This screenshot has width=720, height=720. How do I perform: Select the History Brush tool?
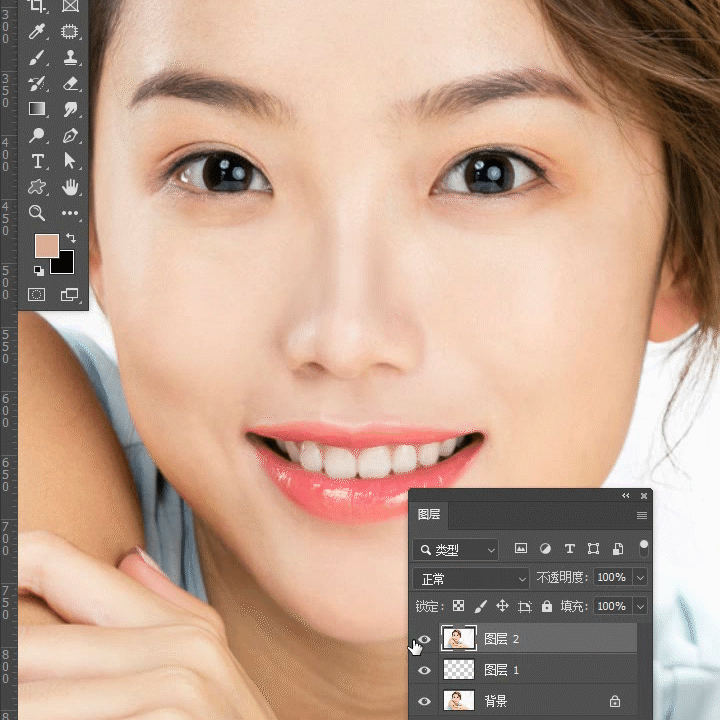(x=37, y=84)
